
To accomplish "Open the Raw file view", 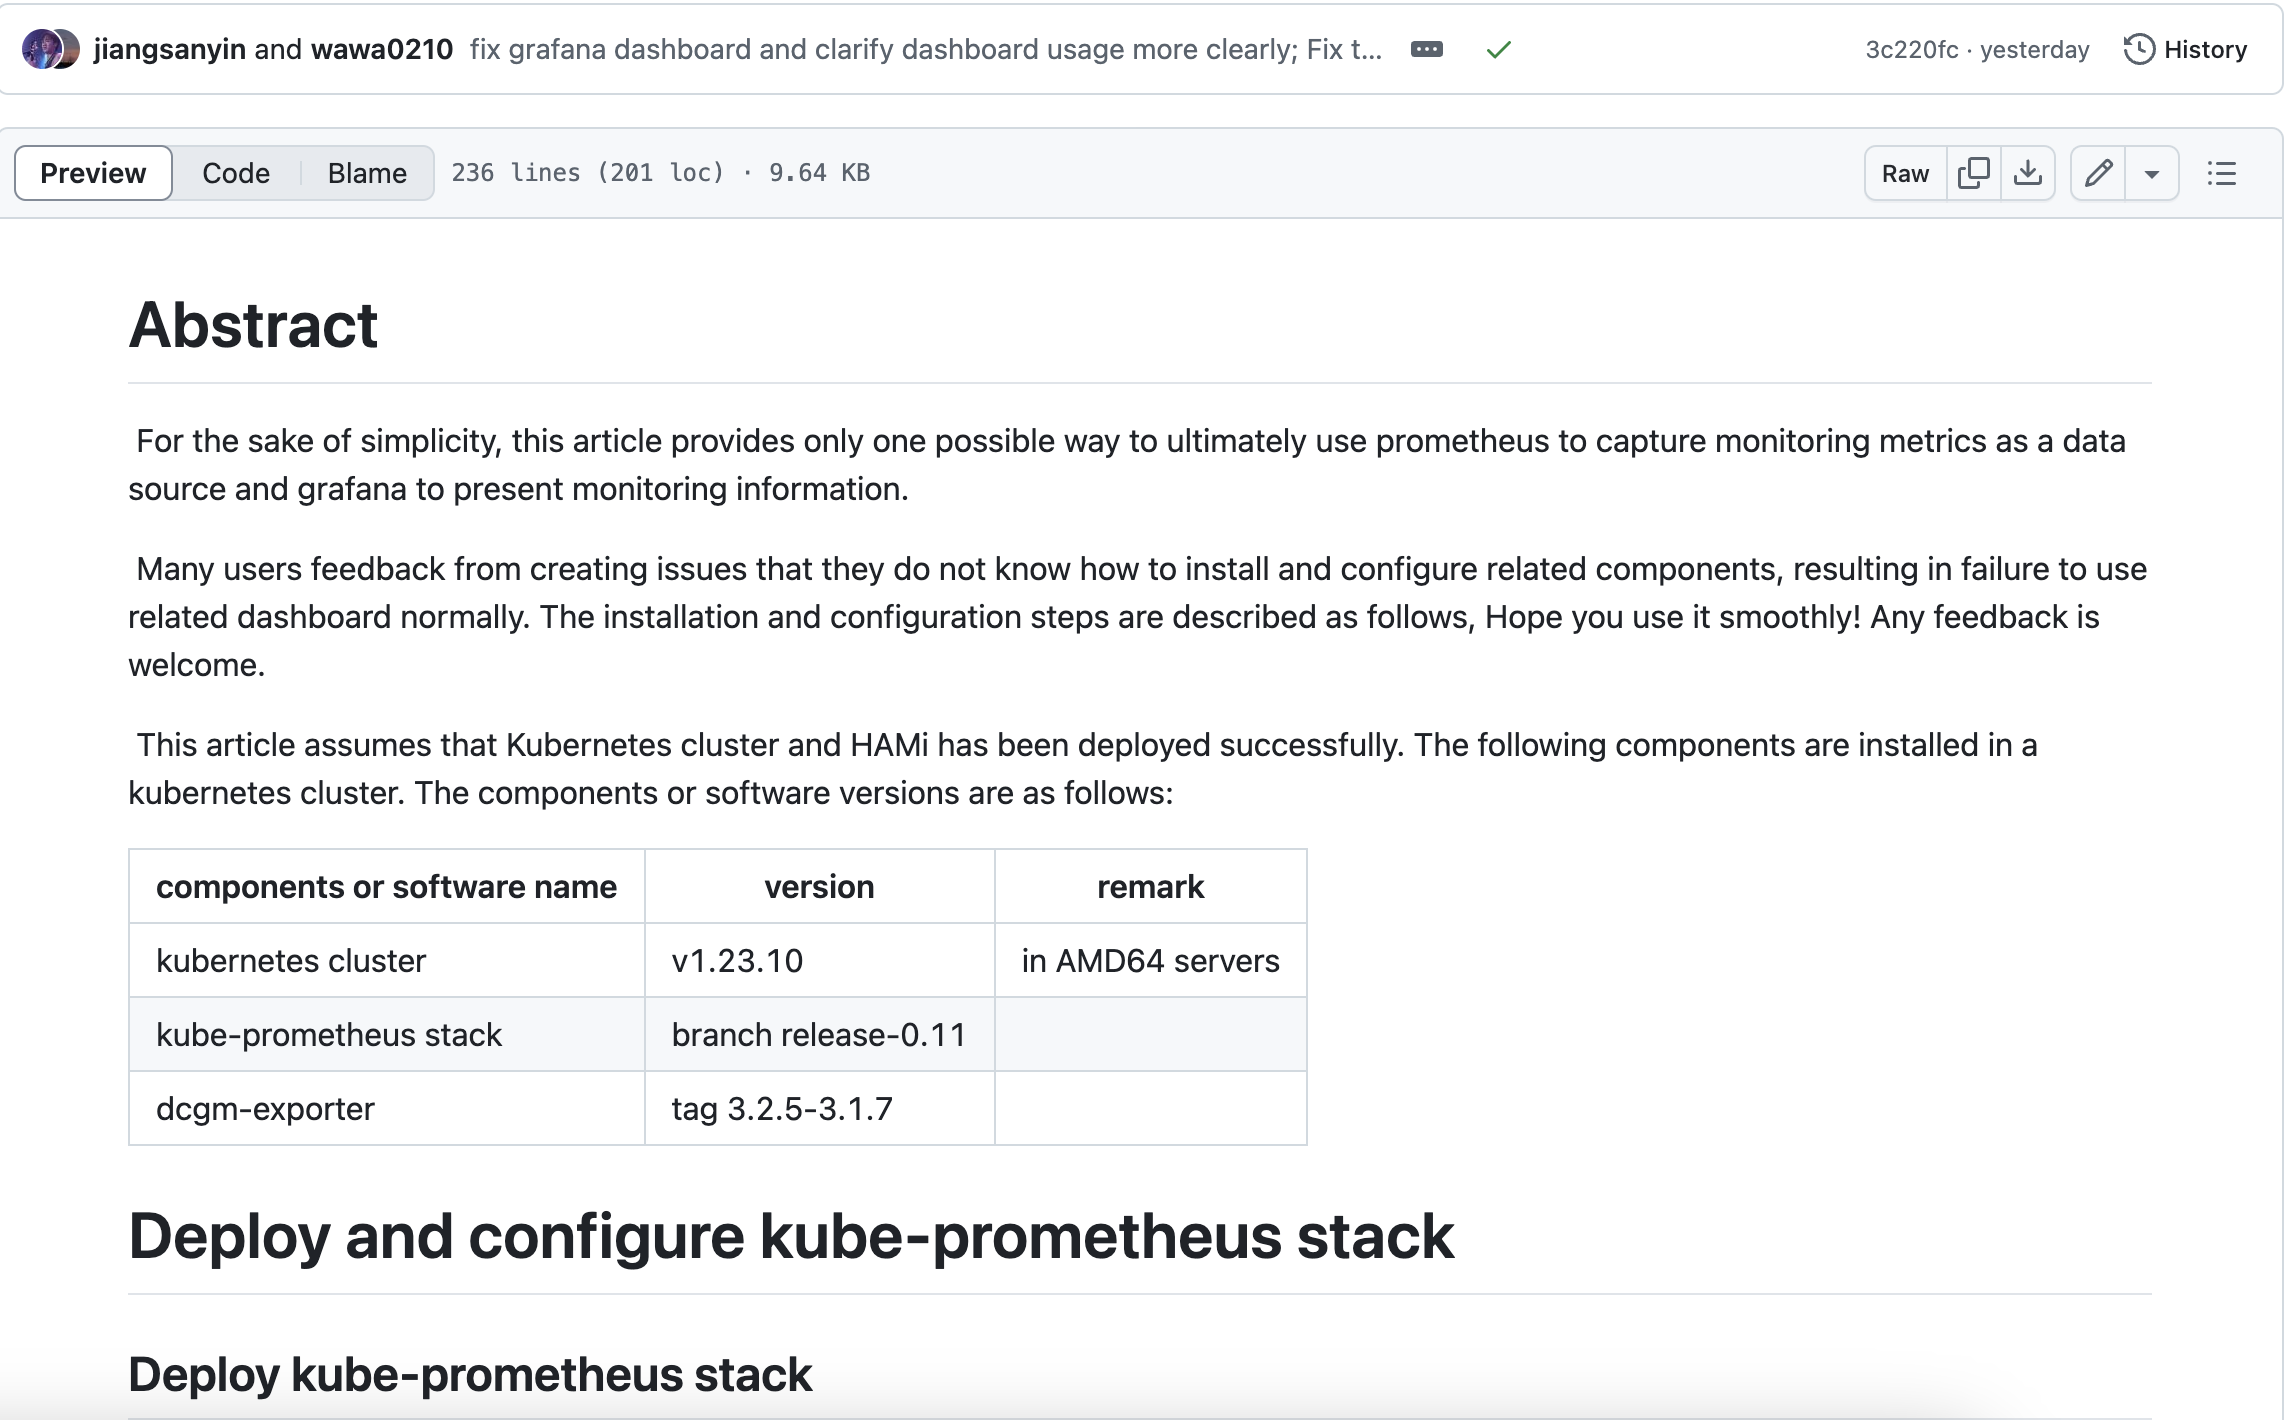I will click(1904, 173).
